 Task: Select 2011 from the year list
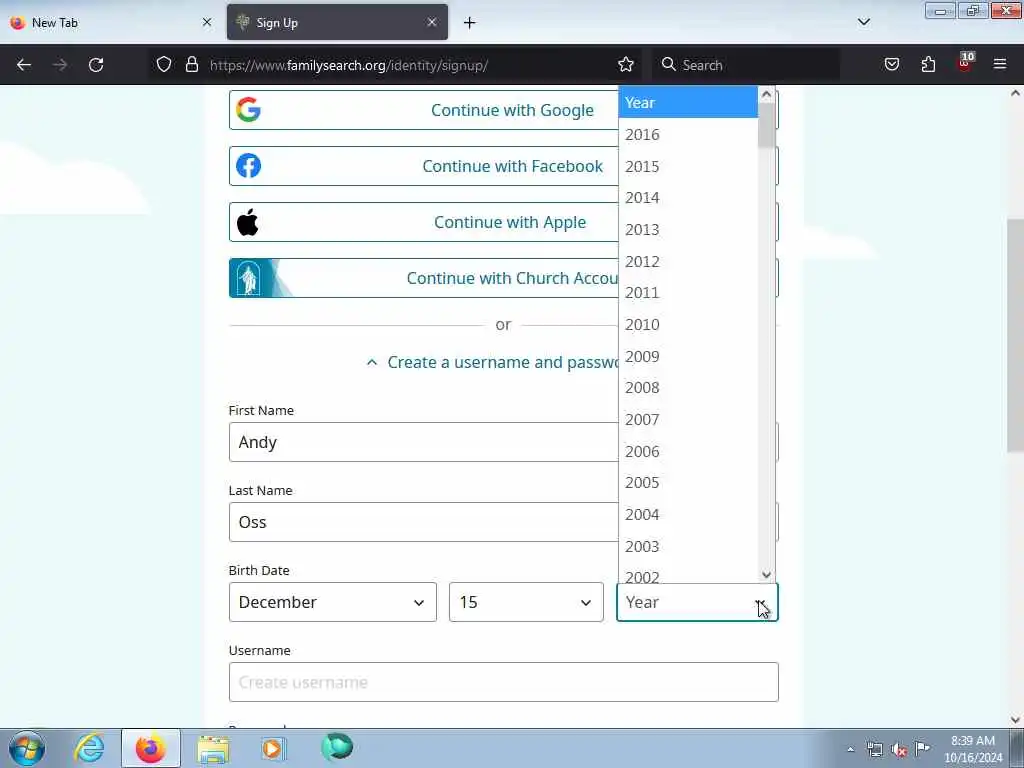pyautogui.click(x=688, y=293)
